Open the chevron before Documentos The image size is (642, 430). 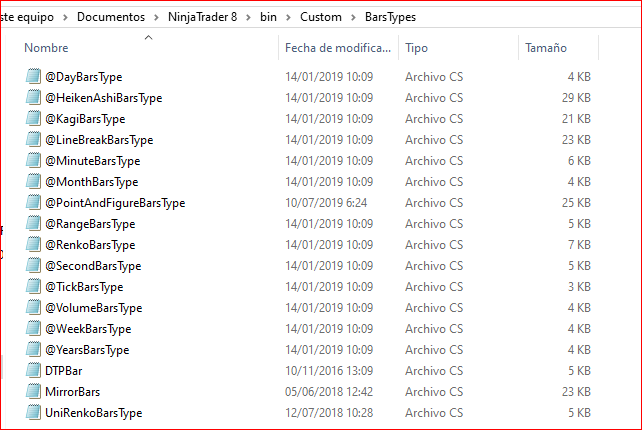(x=65, y=18)
